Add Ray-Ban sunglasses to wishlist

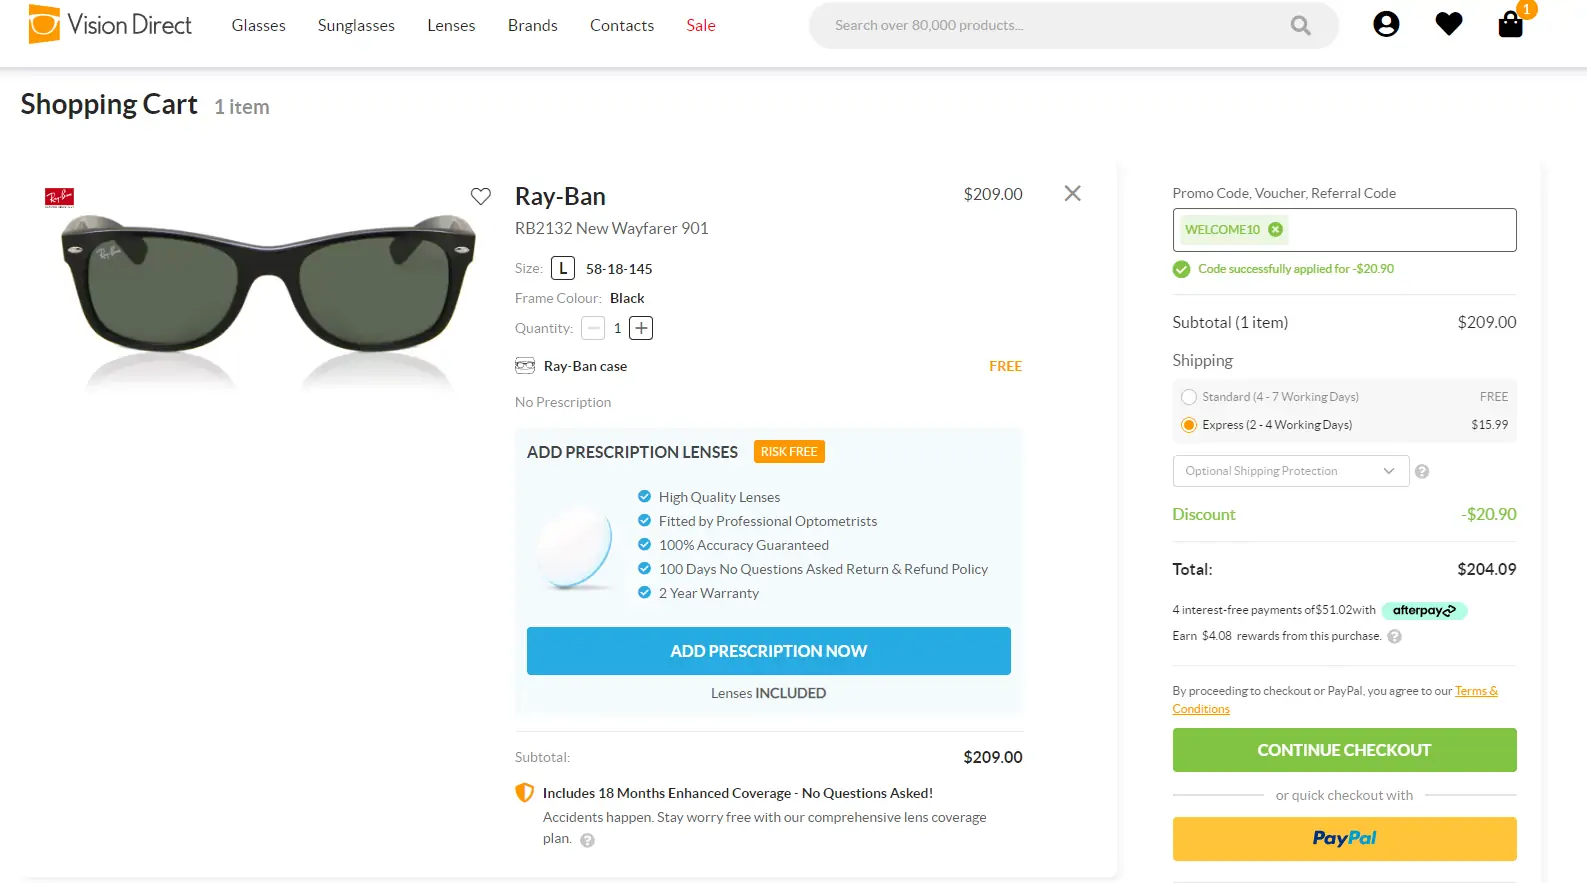tap(481, 197)
